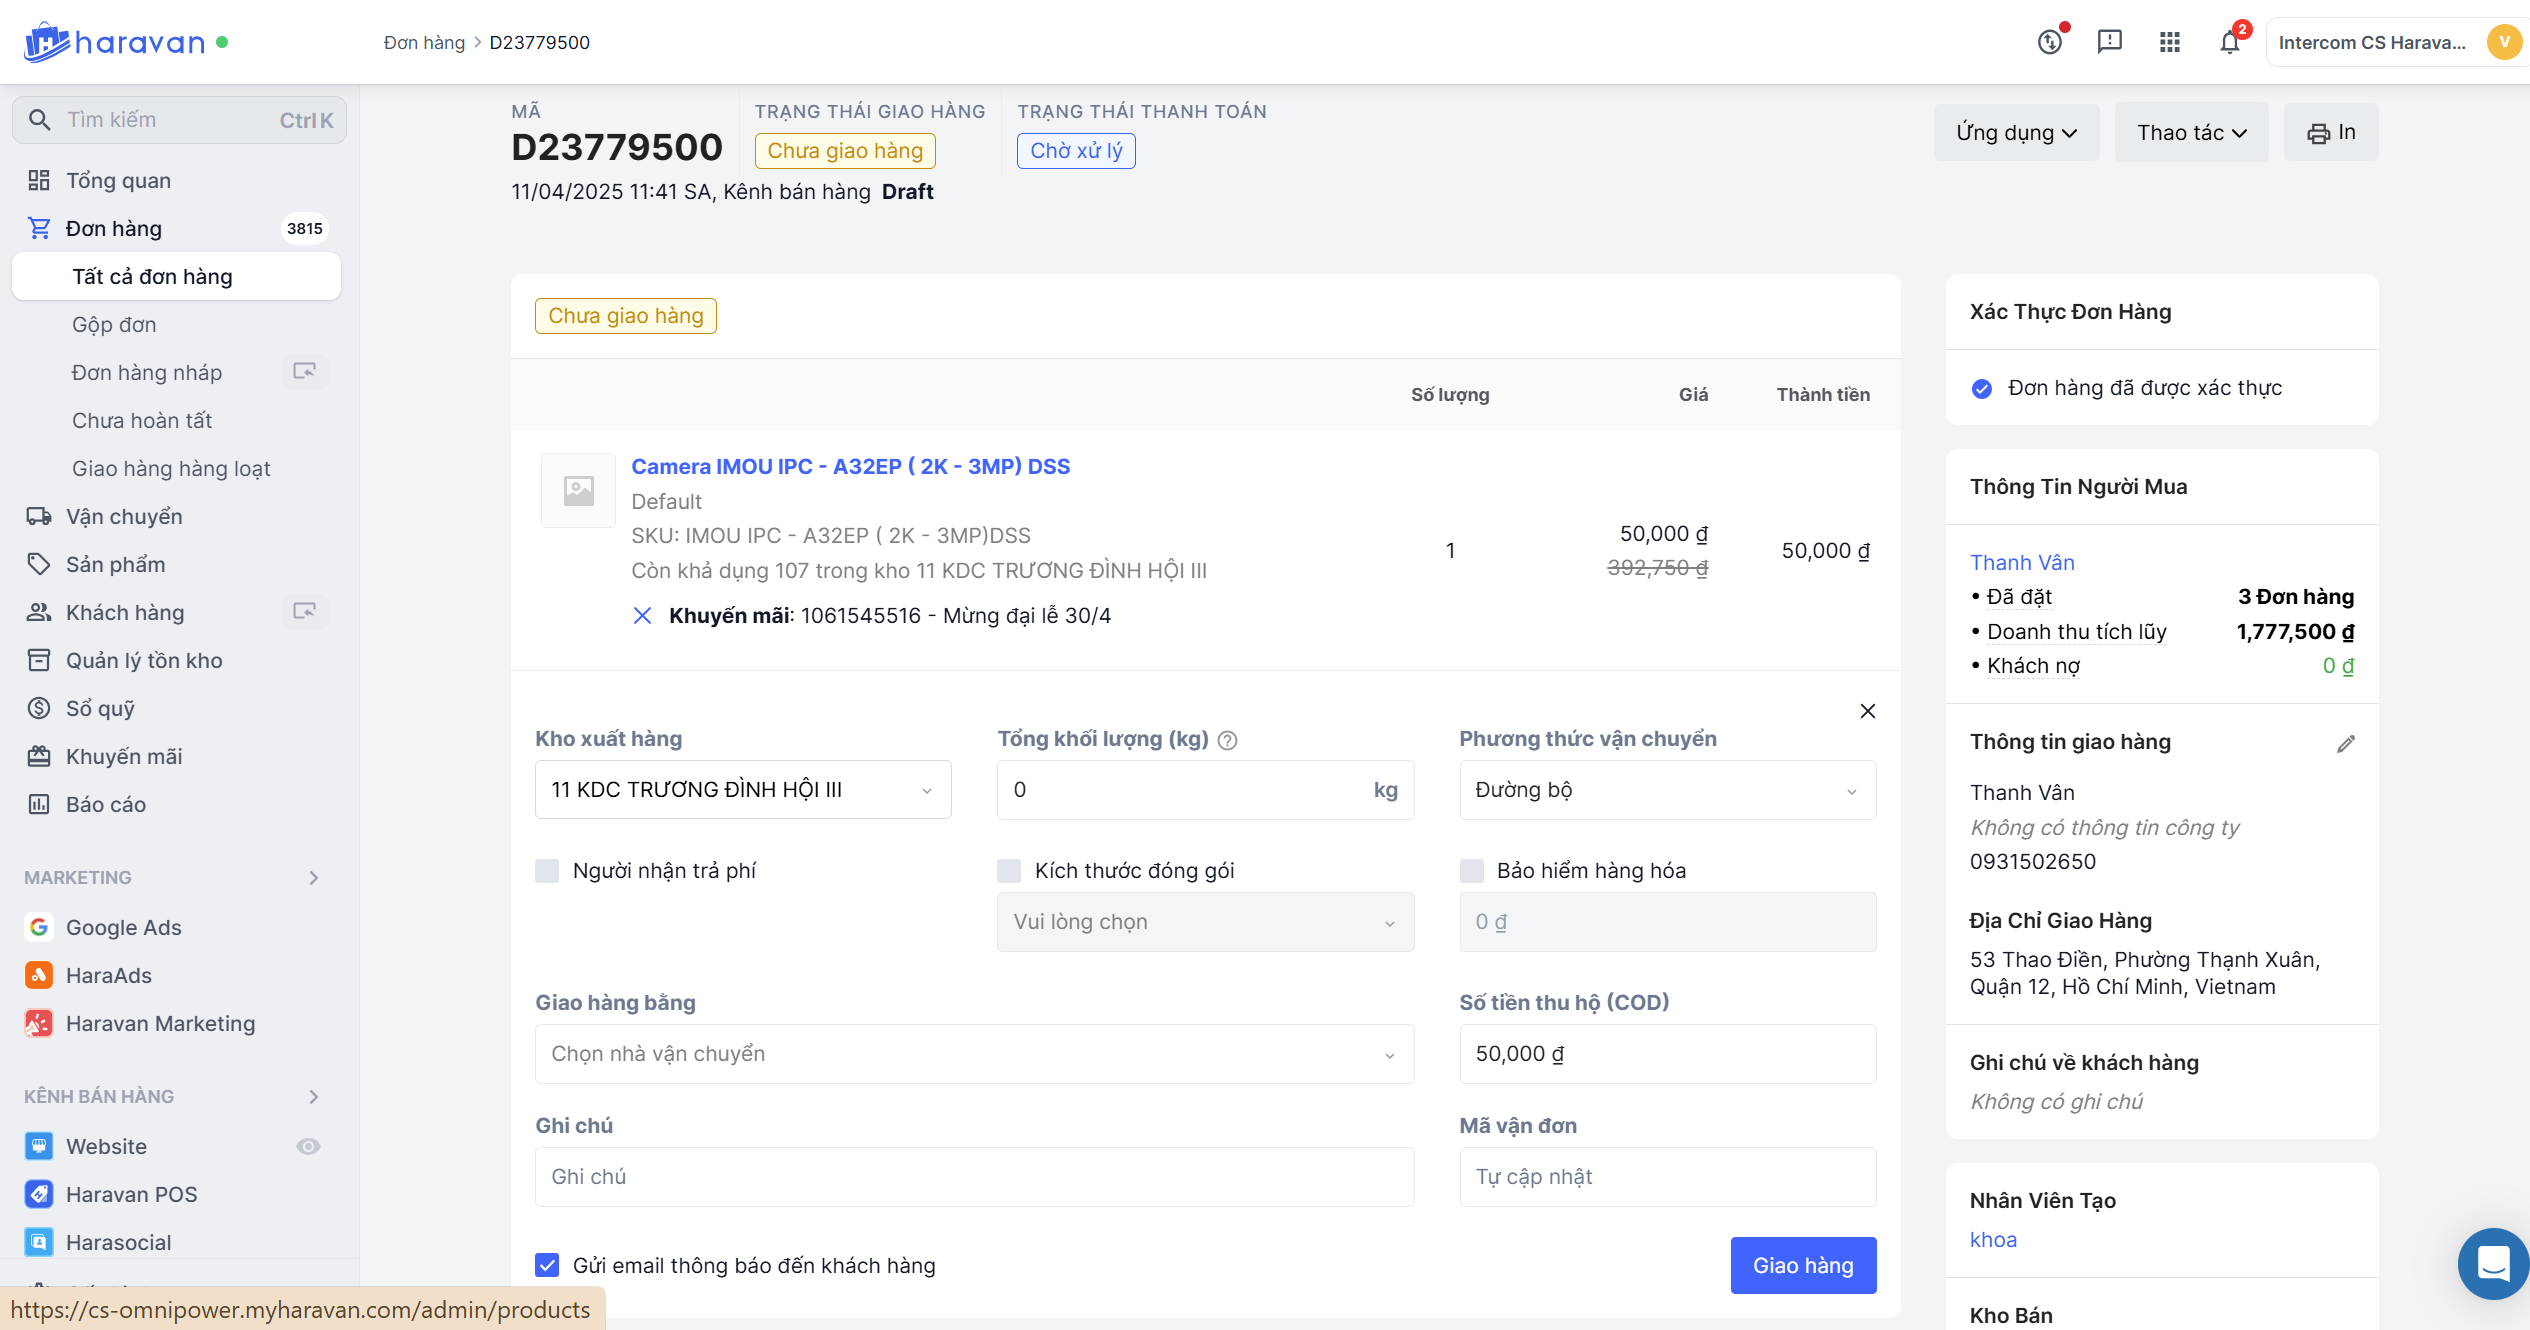Remove the Khuyến mãi promotion with X icon

click(642, 615)
